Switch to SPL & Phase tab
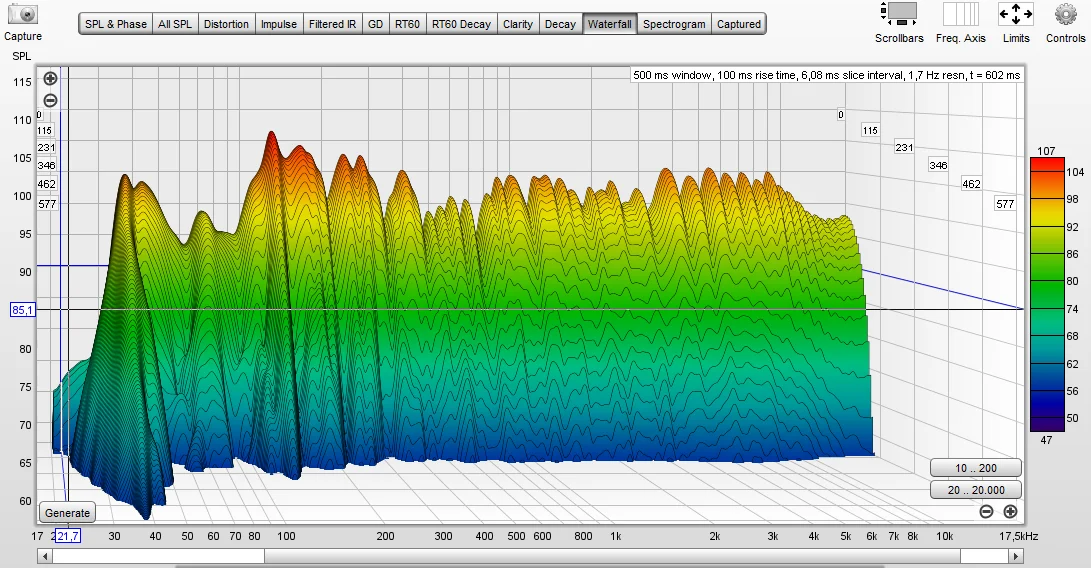 pyautogui.click(x=116, y=24)
